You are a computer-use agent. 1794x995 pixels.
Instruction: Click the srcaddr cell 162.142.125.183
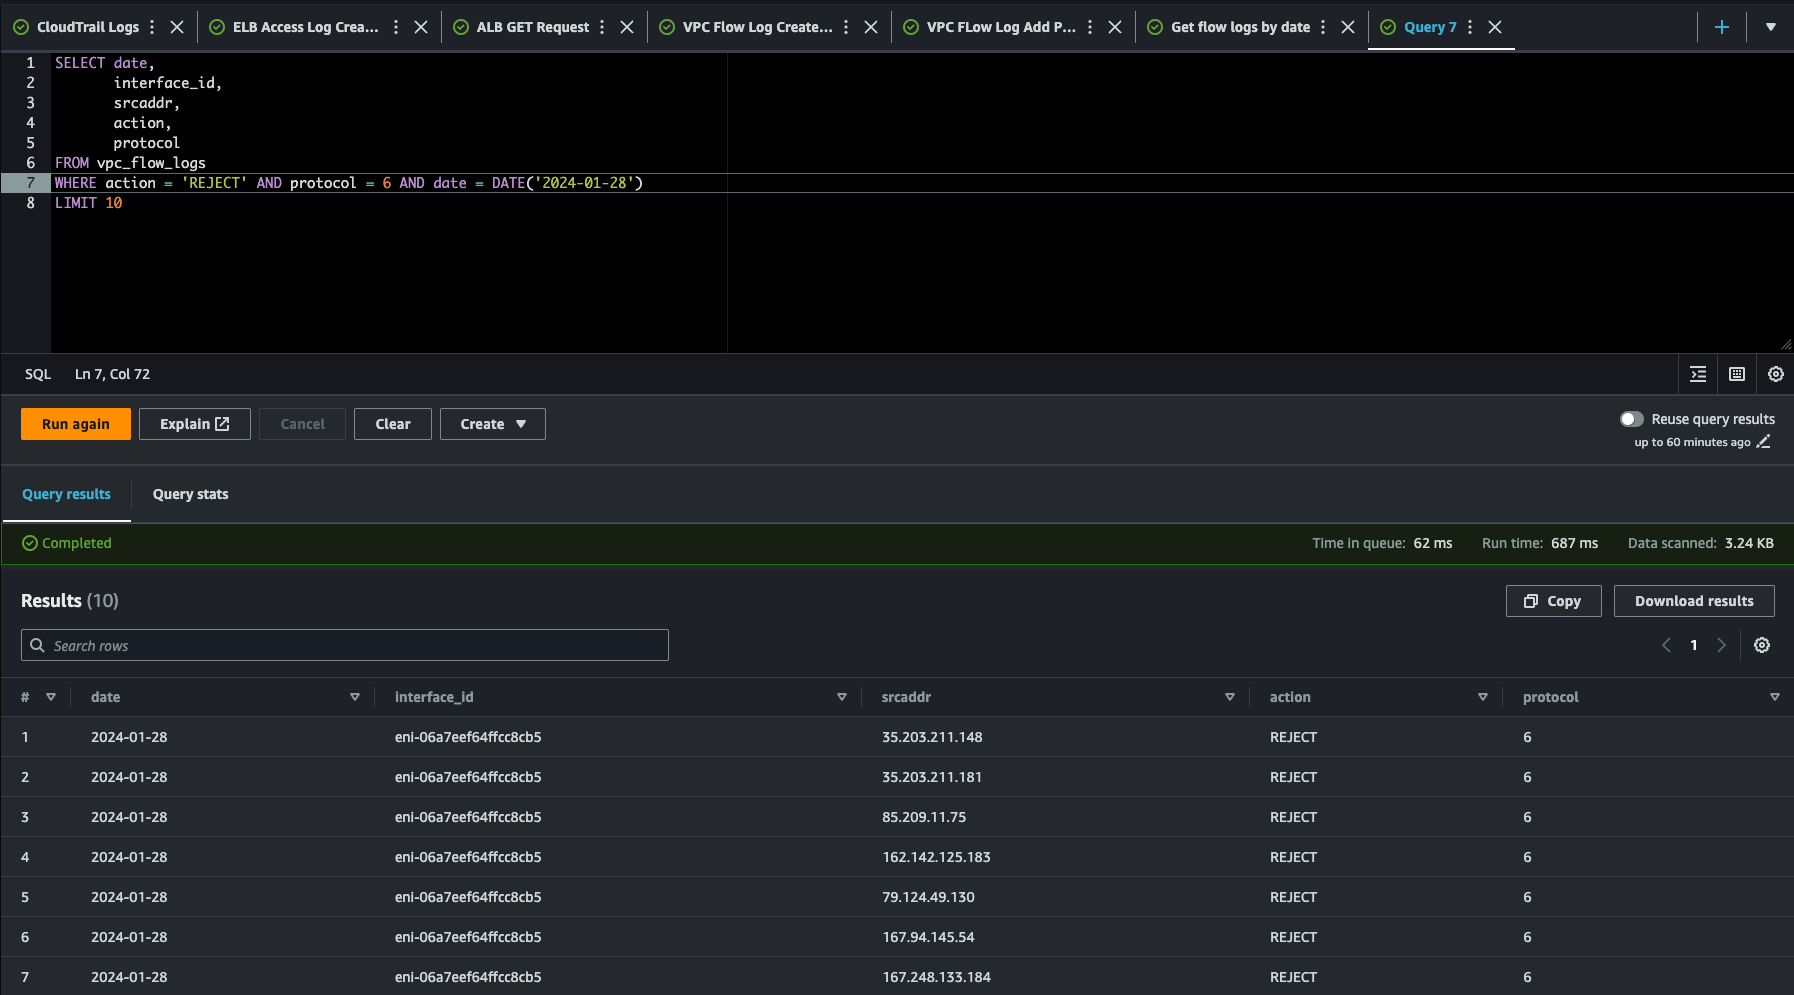936,857
